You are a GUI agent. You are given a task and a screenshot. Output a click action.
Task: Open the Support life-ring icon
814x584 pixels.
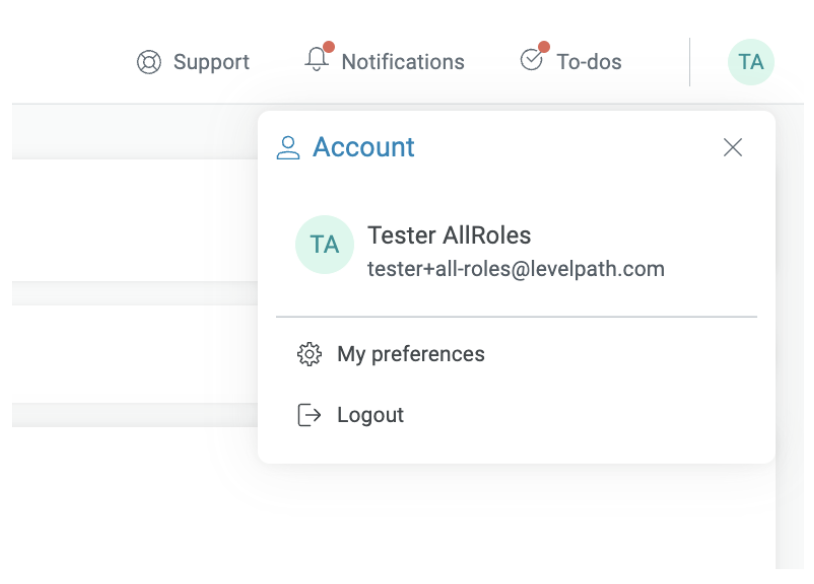point(147,60)
